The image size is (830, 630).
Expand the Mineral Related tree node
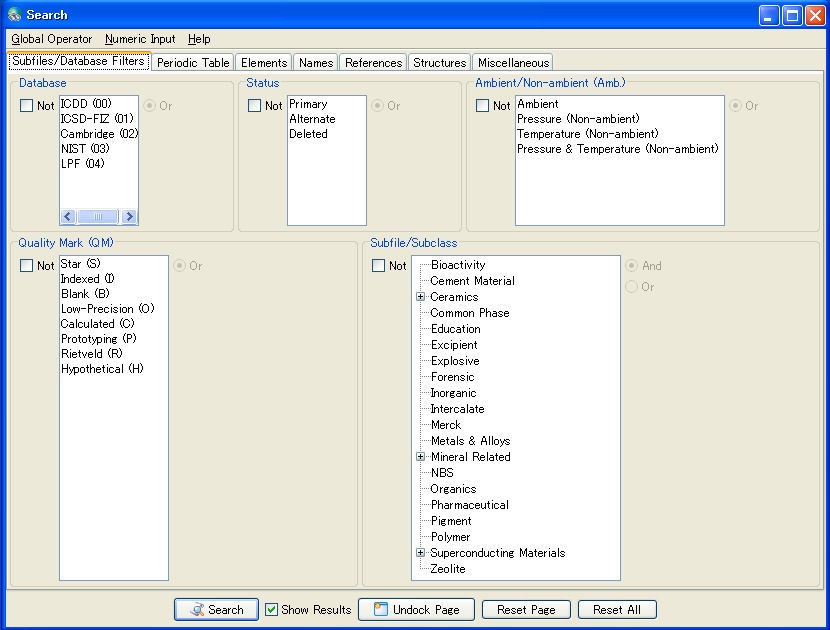click(421, 457)
